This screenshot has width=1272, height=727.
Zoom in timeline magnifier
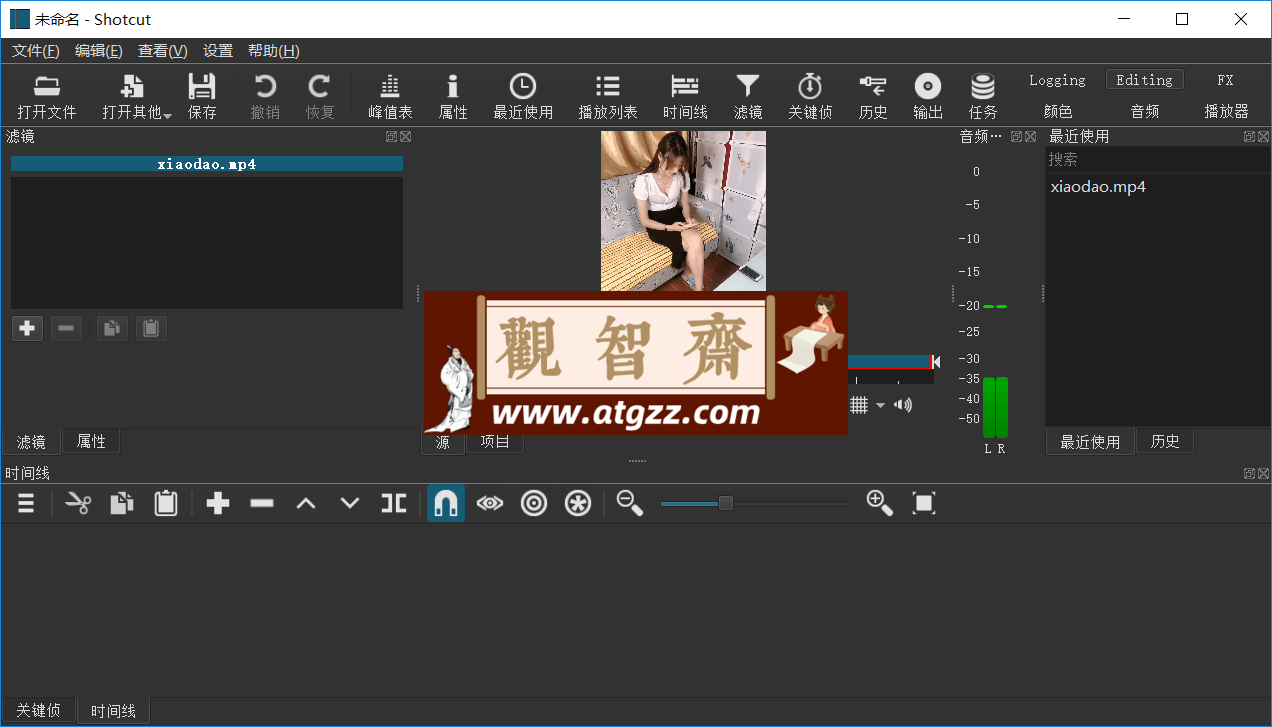[x=880, y=503]
